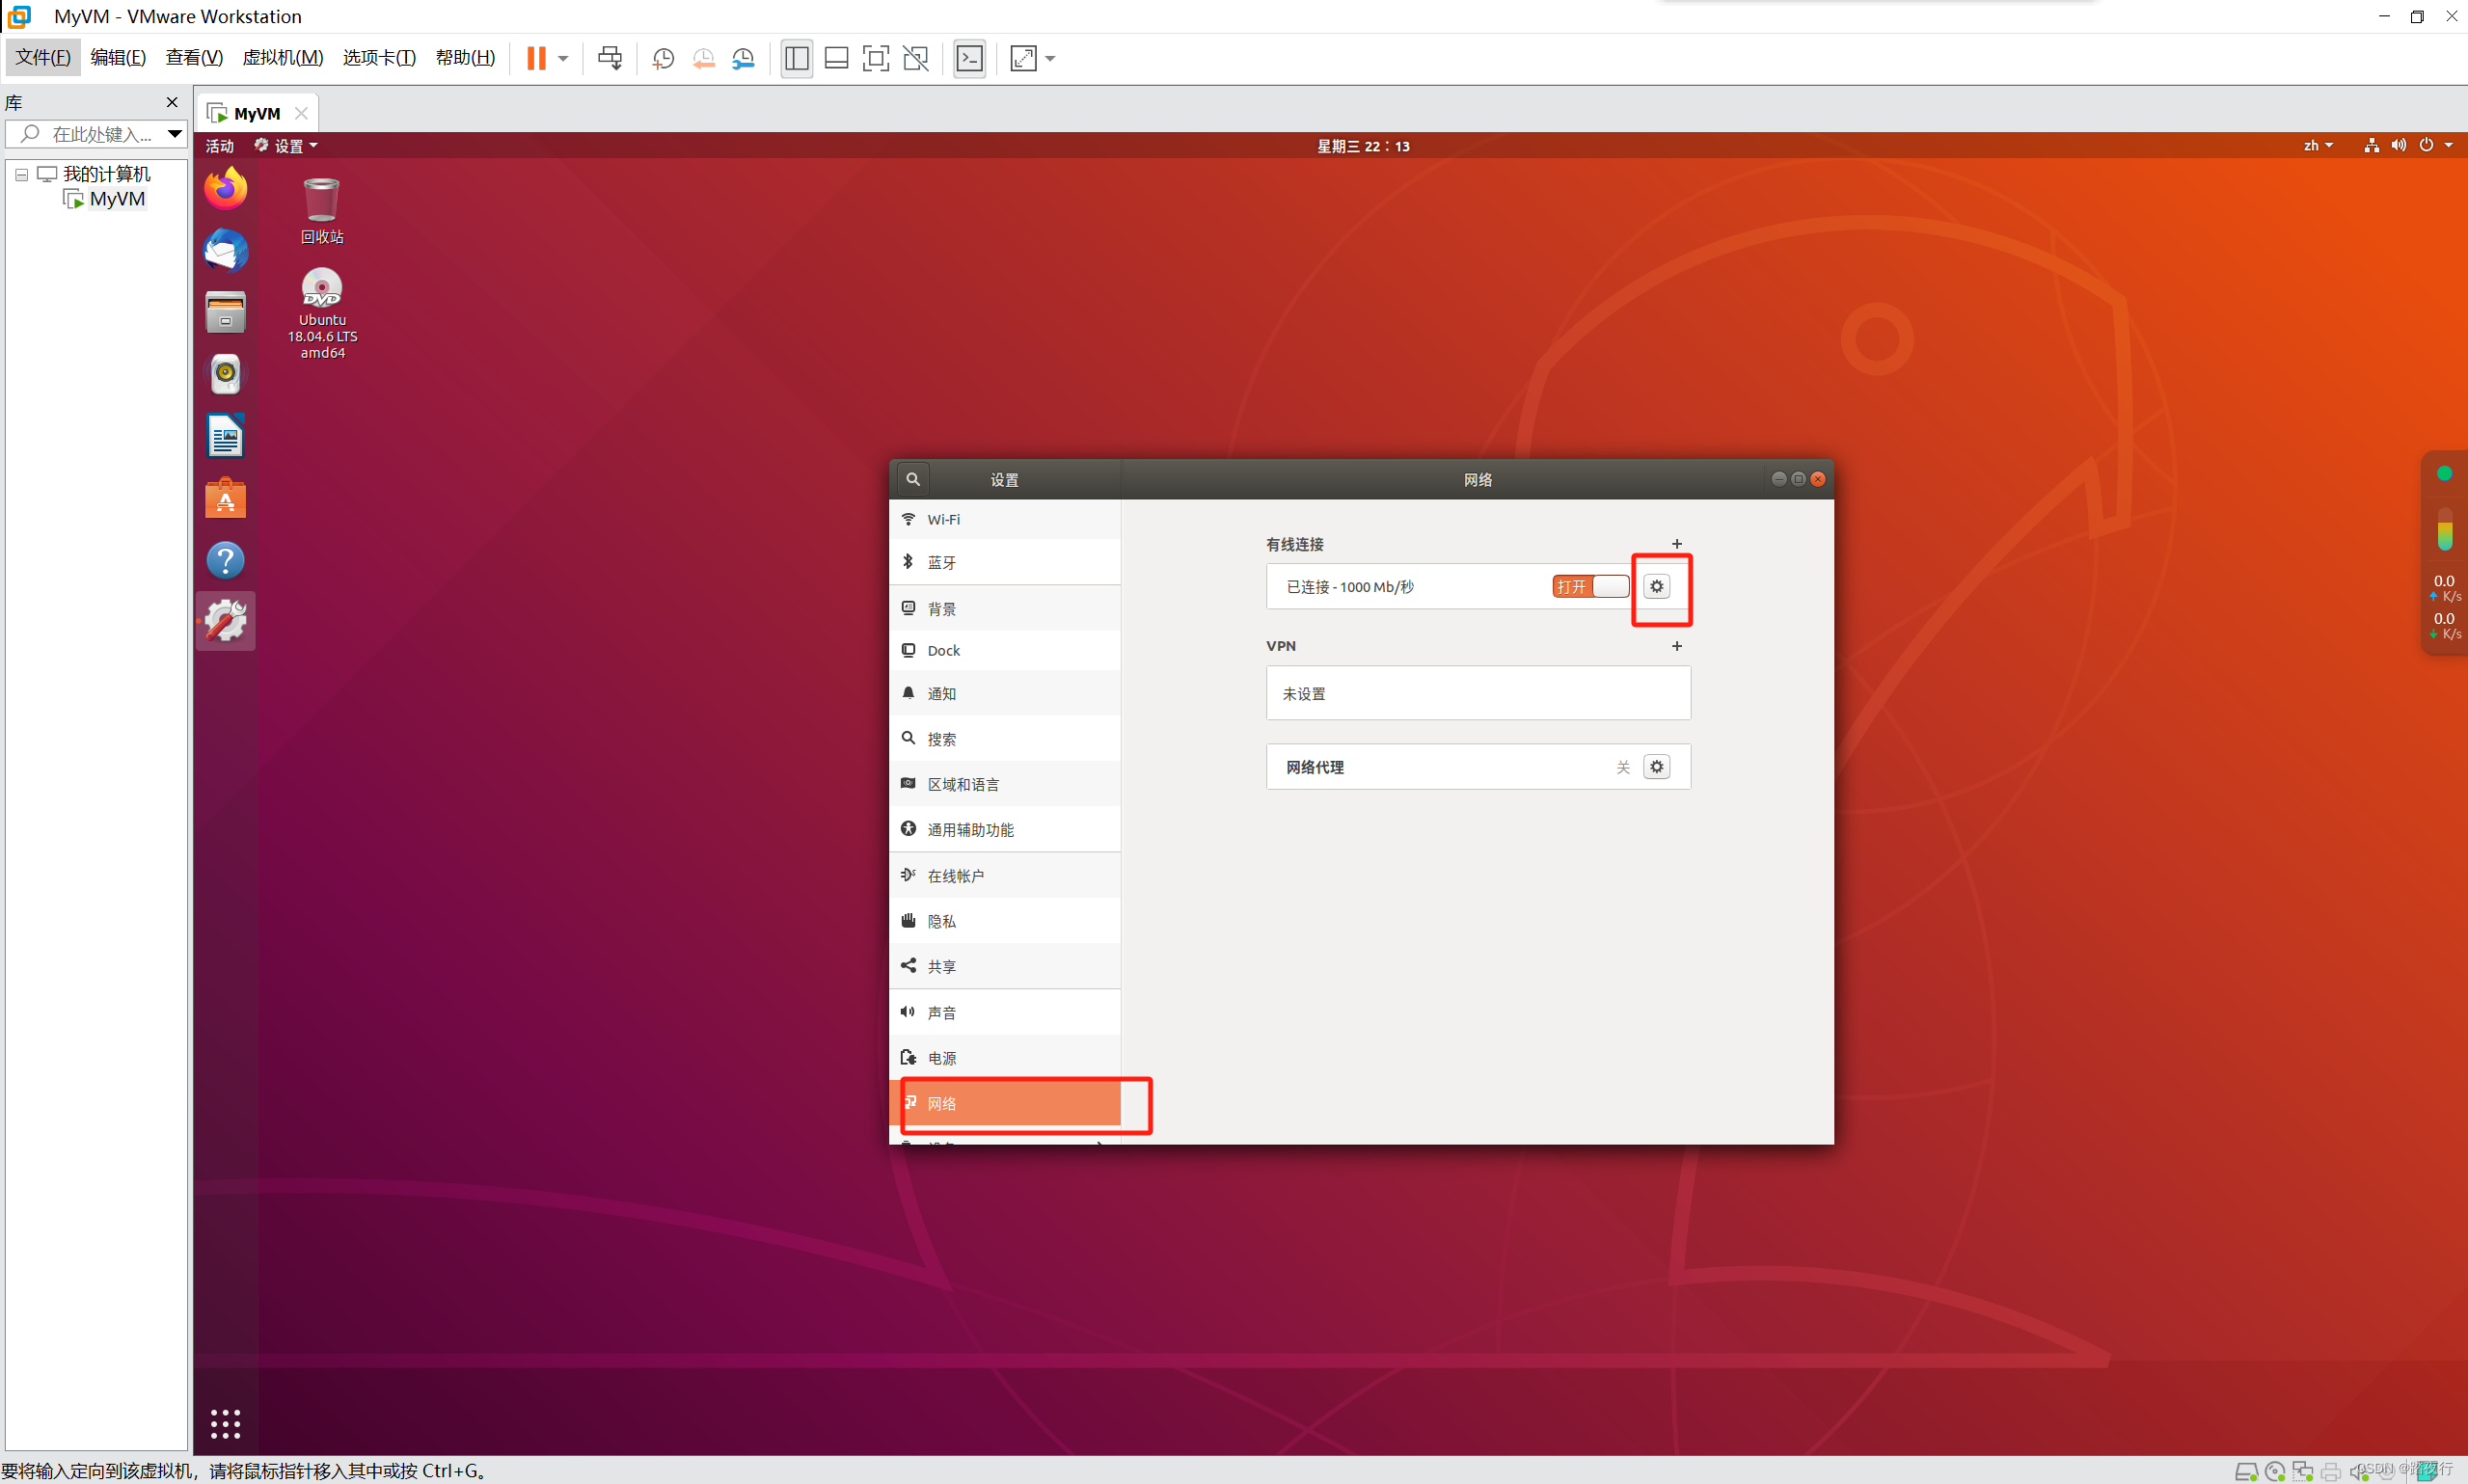Show applications grid
The image size is (2468, 1484).
[226, 1423]
